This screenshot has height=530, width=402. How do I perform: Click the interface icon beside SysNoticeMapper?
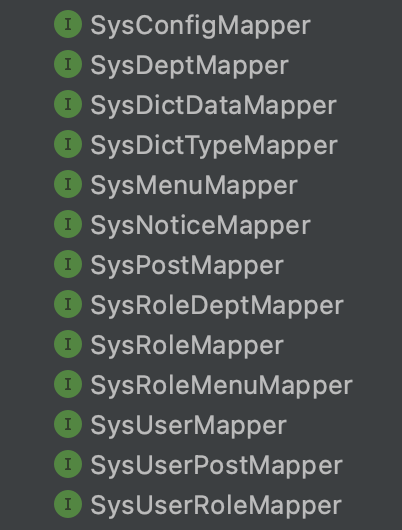(x=68, y=224)
